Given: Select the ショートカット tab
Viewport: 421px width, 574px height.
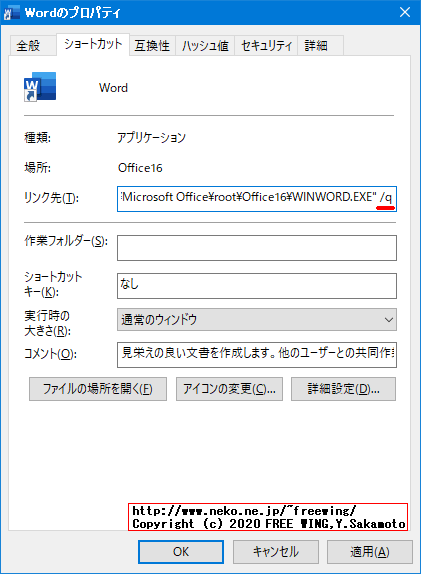Looking at the screenshot, I should 93,44.
